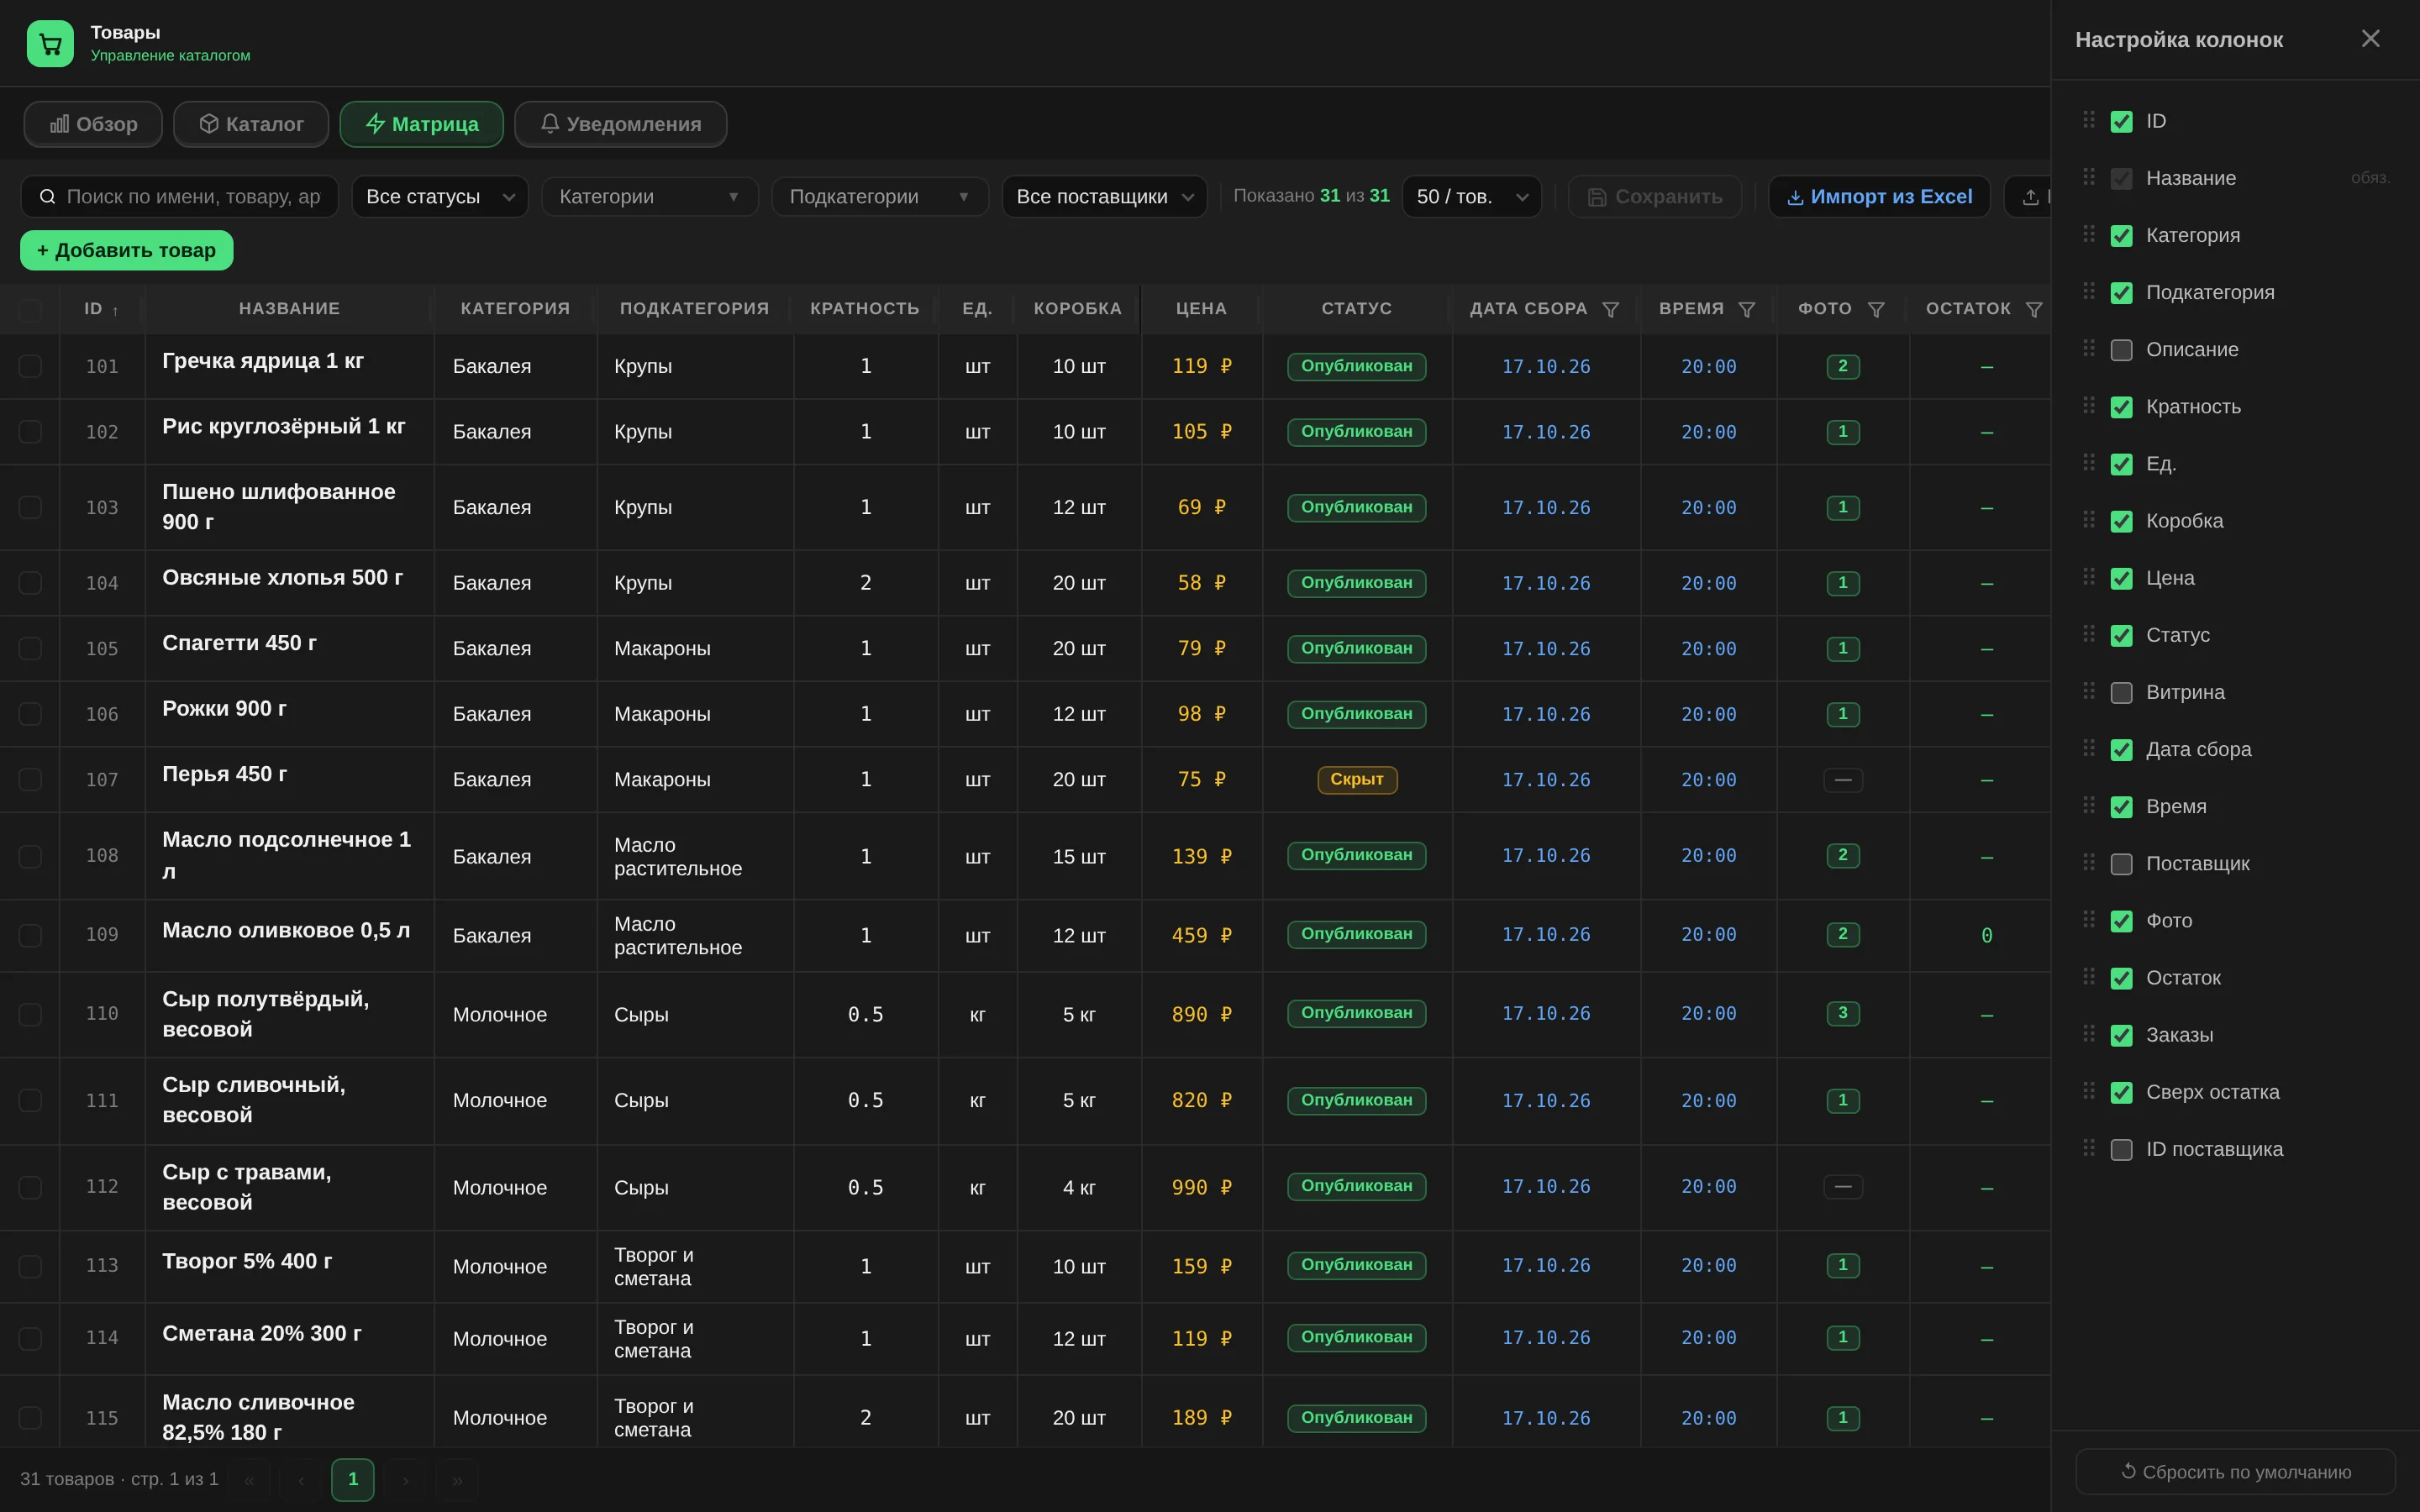Click the green shopping cart logo icon

pyautogui.click(x=50, y=43)
